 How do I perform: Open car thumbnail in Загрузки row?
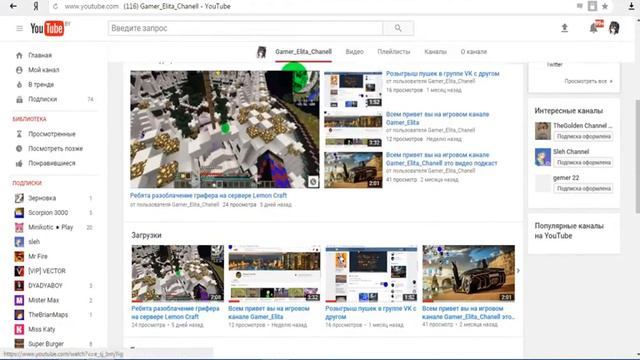468,273
